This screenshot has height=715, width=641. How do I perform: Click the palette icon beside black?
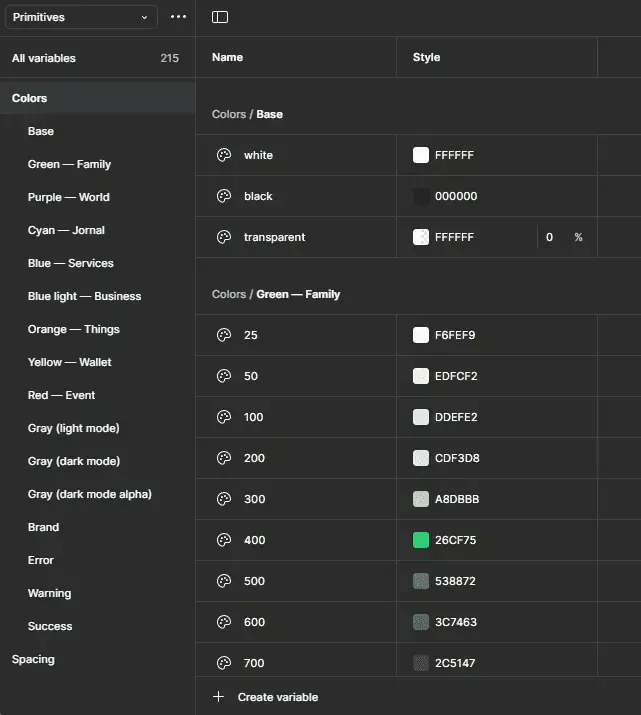(224, 196)
